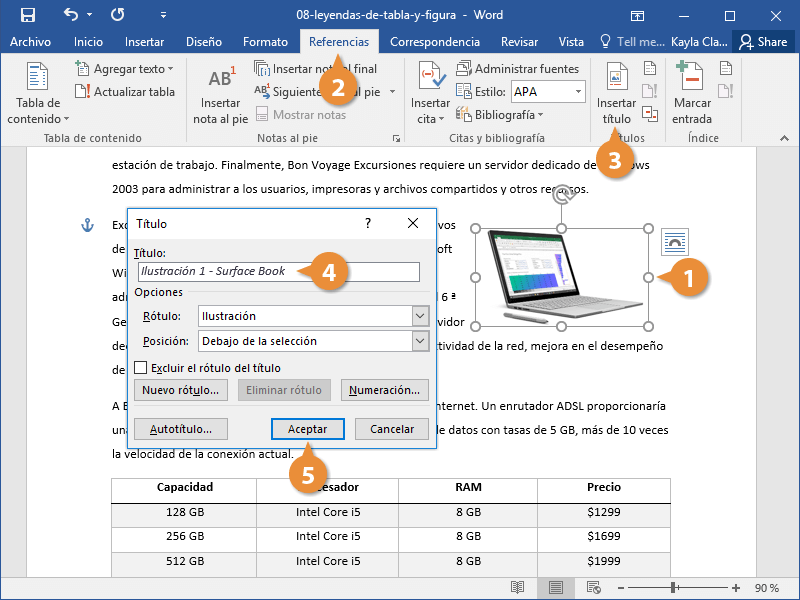800x600 pixels.
Task: Click the Undo arrow icon
Action: 71,15
